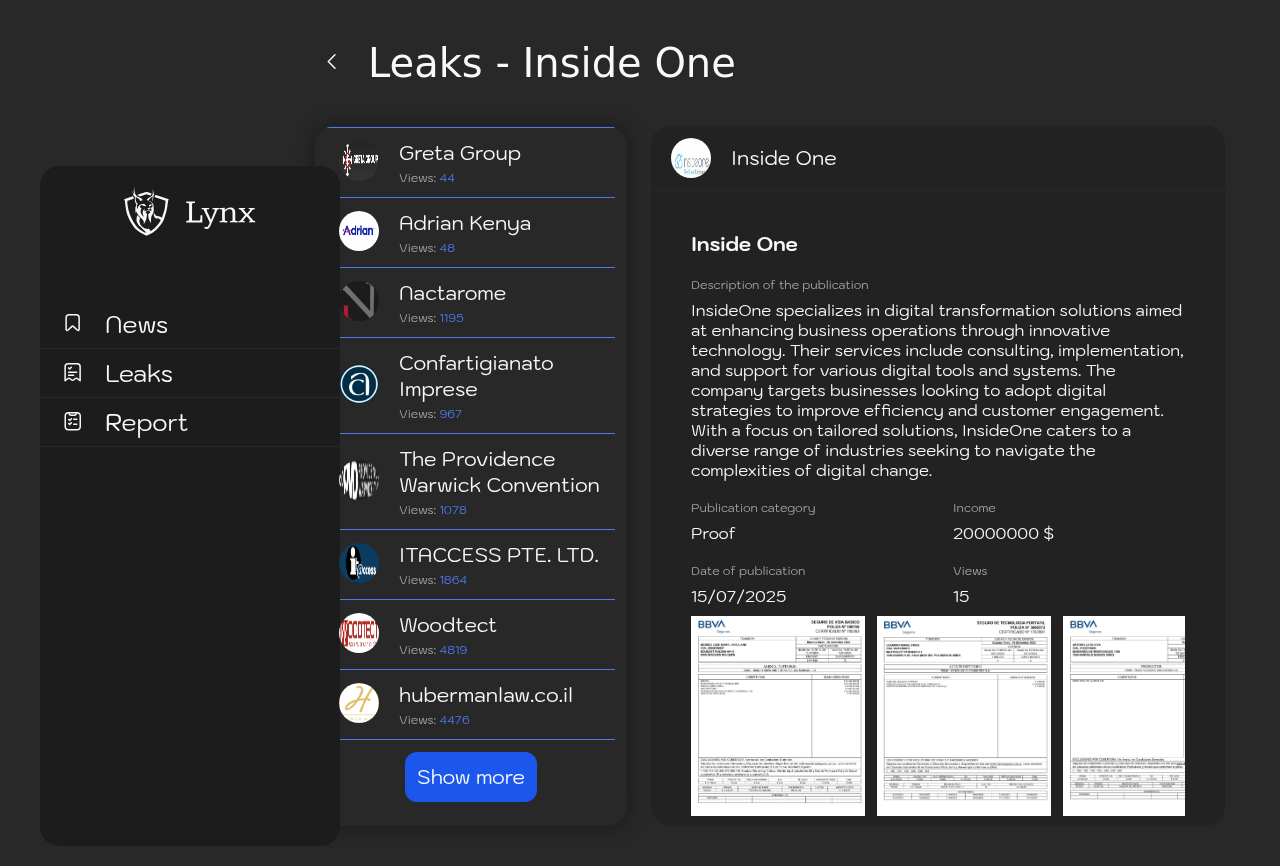Open the Report menu item

click(x=190, y=422)
